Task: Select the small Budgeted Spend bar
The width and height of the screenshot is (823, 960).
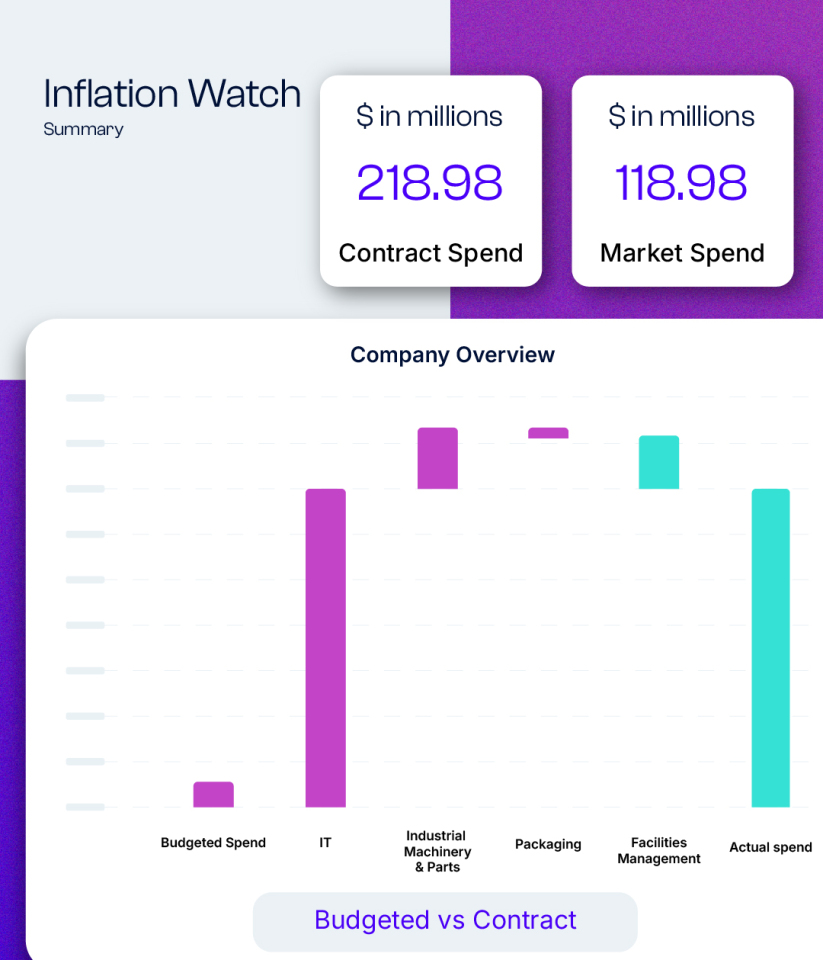Action: [x=213, y=794]
